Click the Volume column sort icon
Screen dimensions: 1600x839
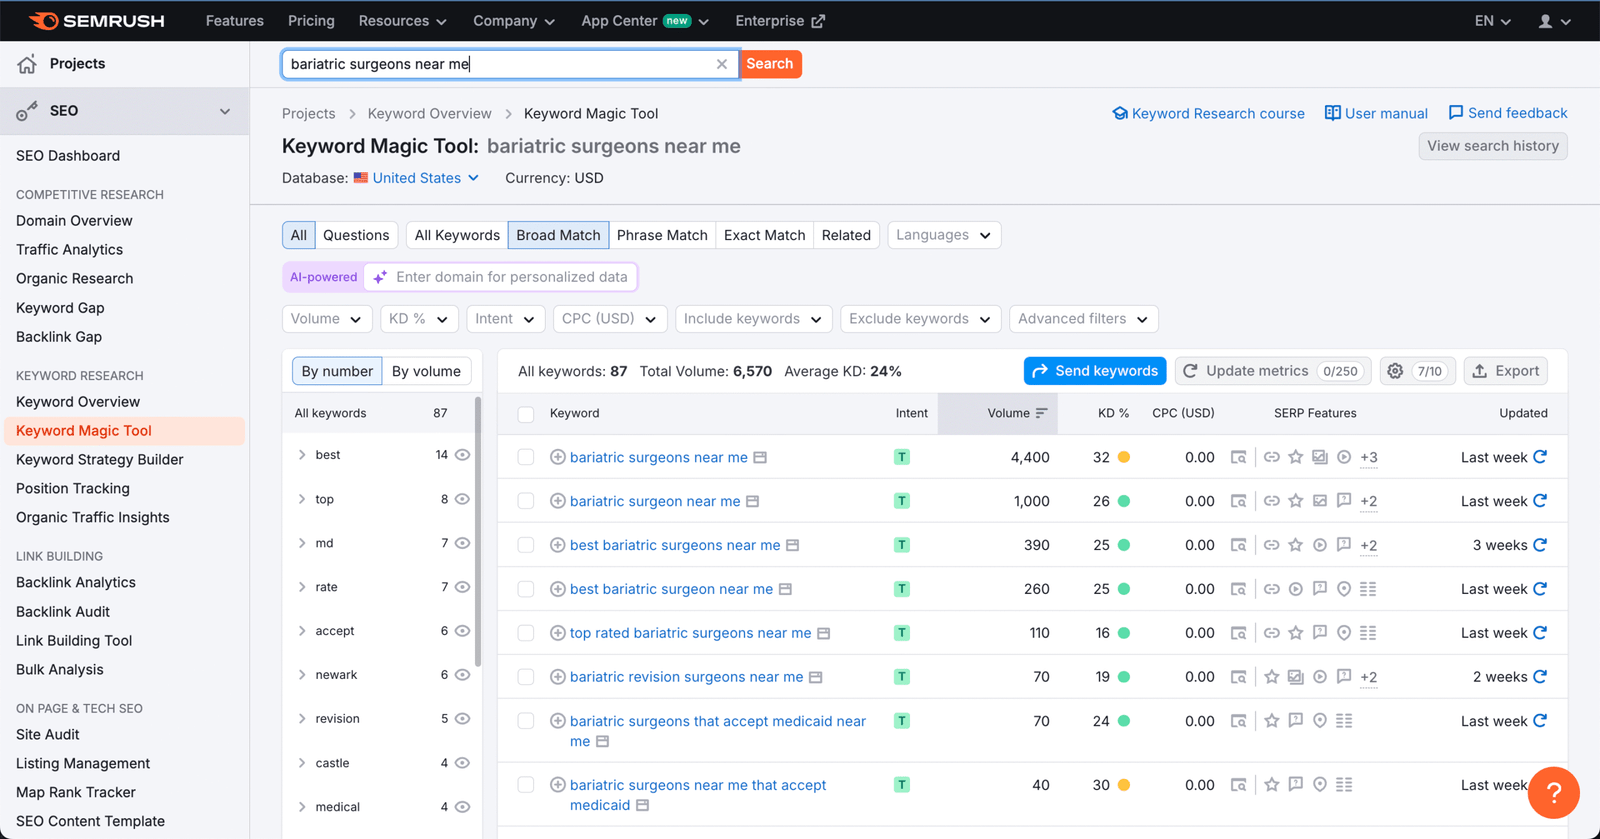pos(1041,413)
